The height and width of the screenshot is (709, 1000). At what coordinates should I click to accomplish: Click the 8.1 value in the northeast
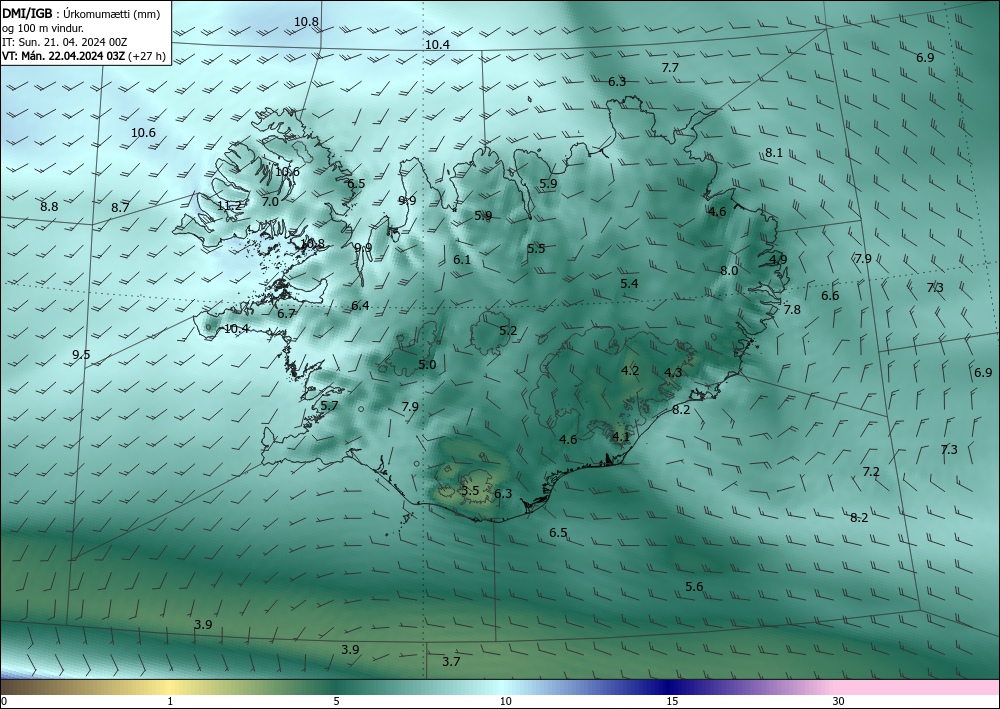[774, 153]
